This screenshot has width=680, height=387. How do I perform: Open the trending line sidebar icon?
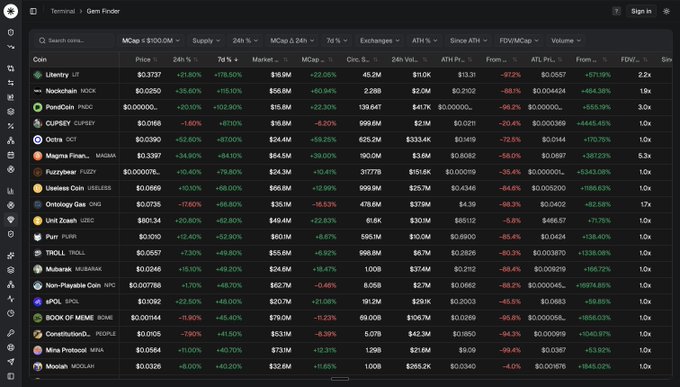click(x=11, y=47)
